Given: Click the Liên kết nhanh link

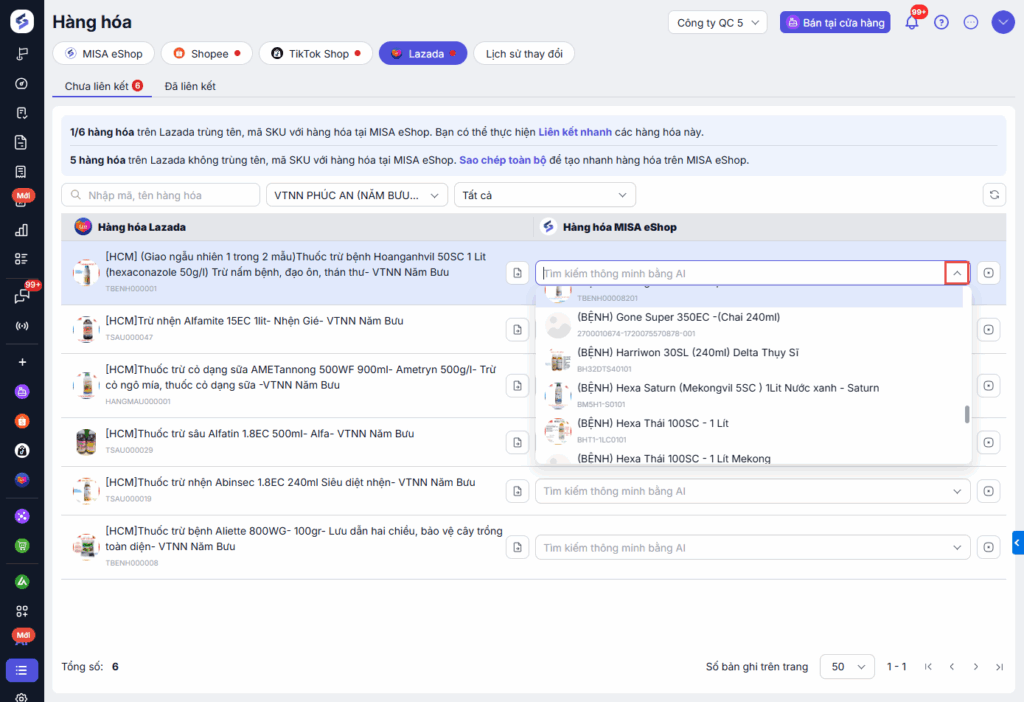Looking at the screenshot, I should point(575,132).
